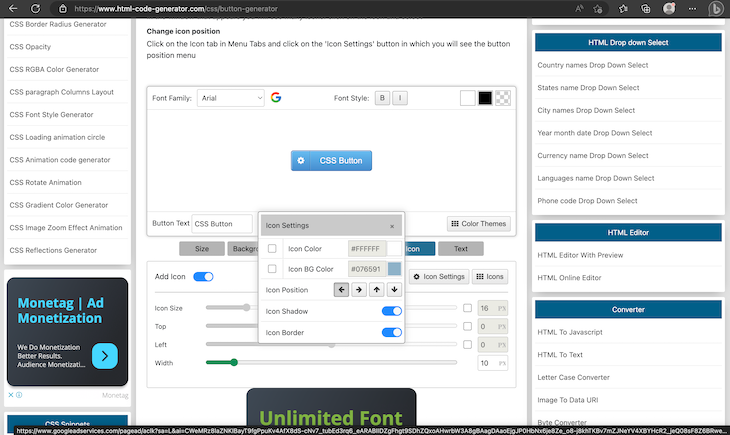Click the Bing sidebar icon in browser
730x435 pixels.
coord(716,10)
